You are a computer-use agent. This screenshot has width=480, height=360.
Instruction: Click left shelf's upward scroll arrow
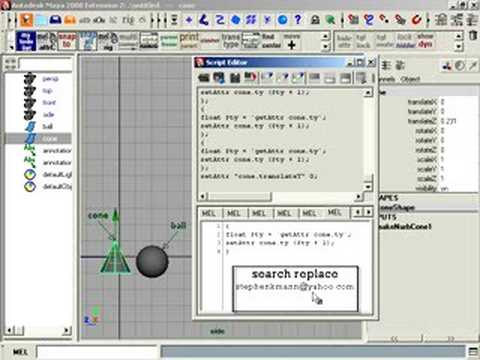click(326, 36)
